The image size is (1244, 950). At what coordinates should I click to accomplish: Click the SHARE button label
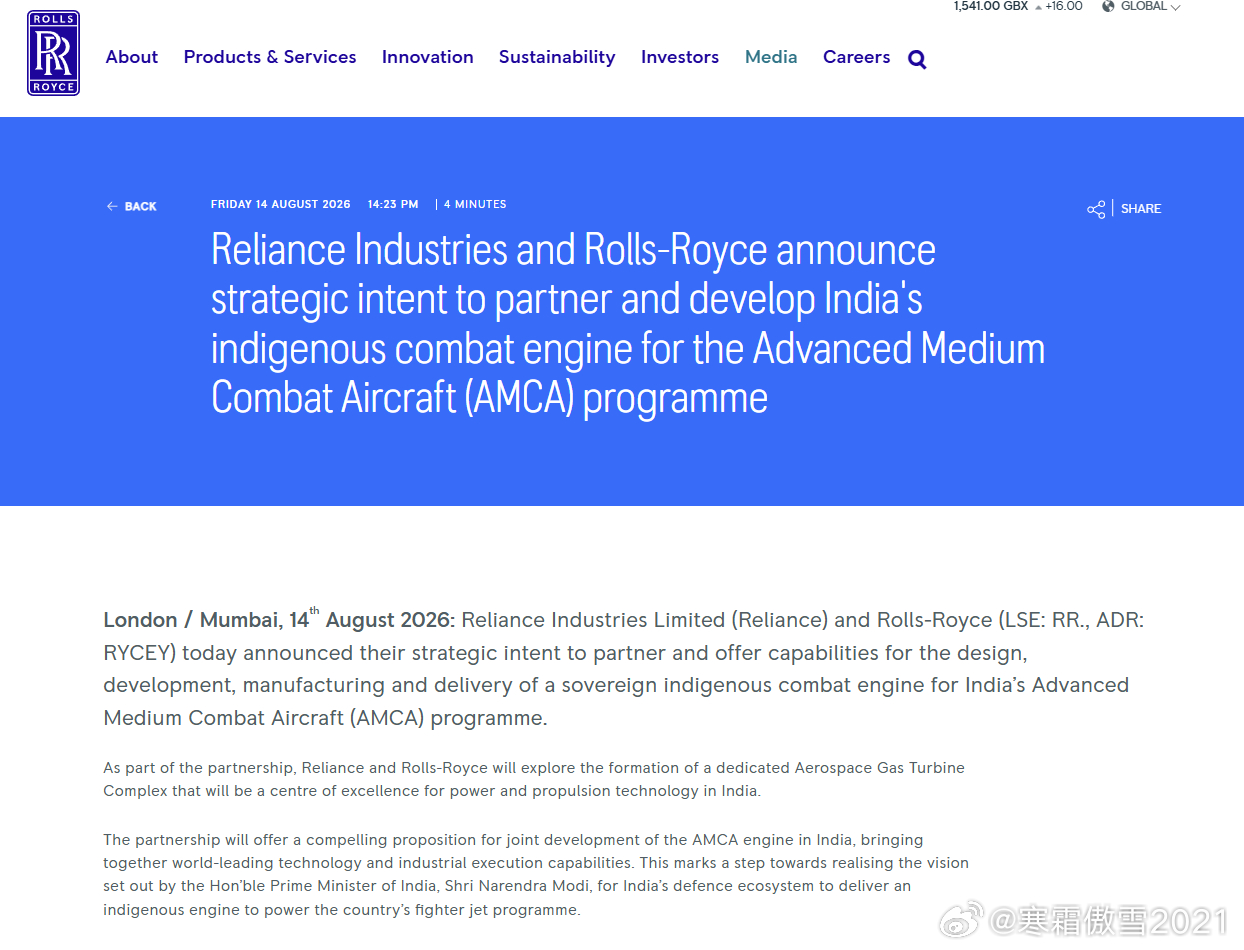point(1141,209)
